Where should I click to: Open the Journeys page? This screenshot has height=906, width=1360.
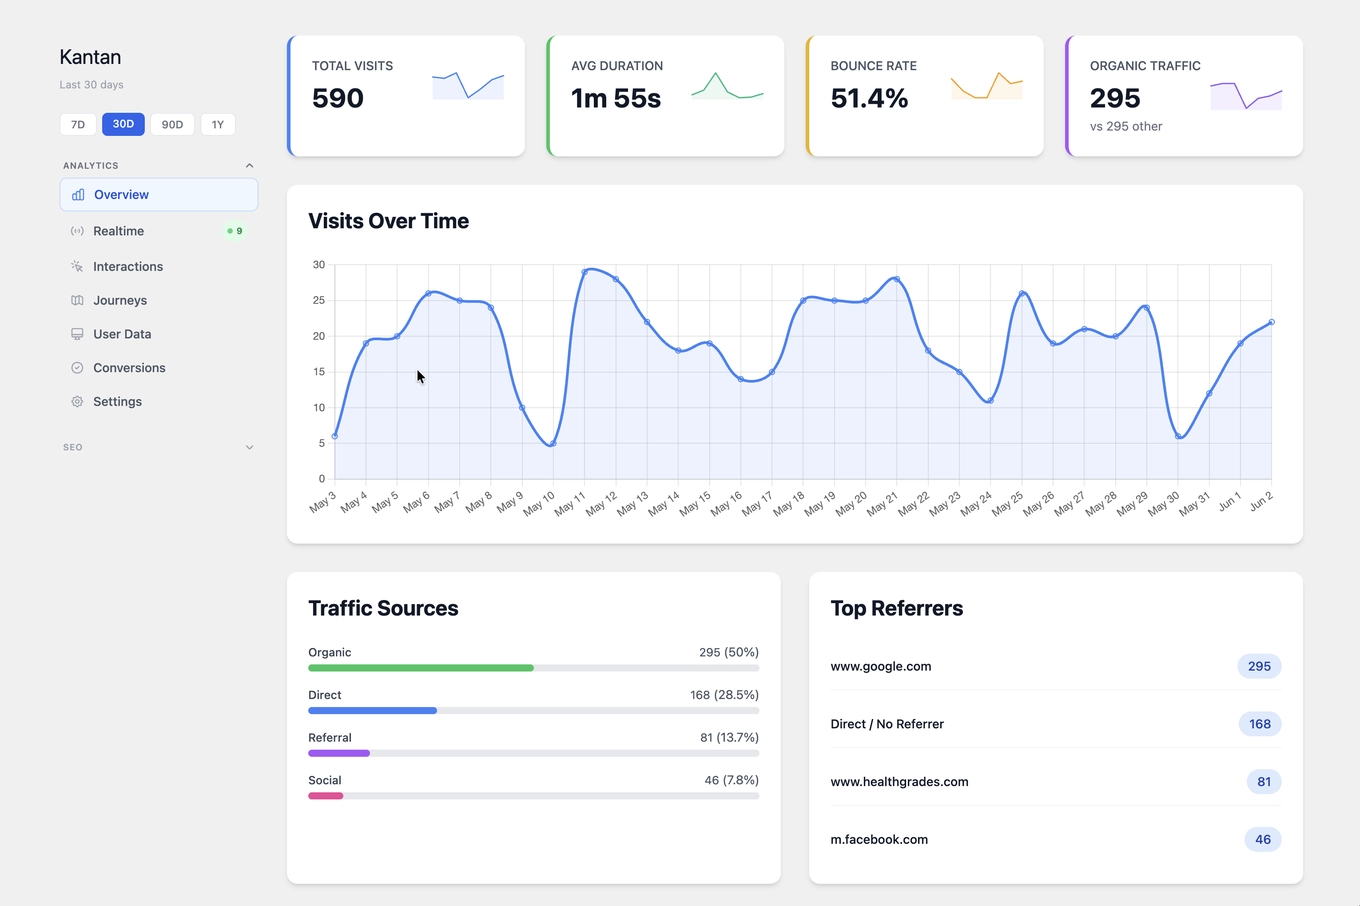[x=159, y=300]
